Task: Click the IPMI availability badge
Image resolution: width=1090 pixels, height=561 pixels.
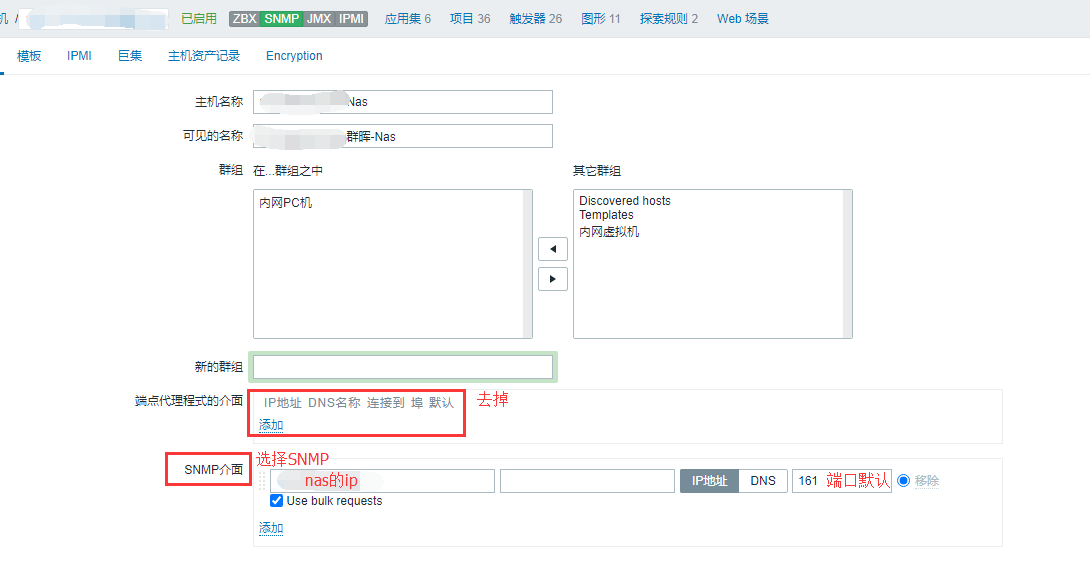Action: 352,19
